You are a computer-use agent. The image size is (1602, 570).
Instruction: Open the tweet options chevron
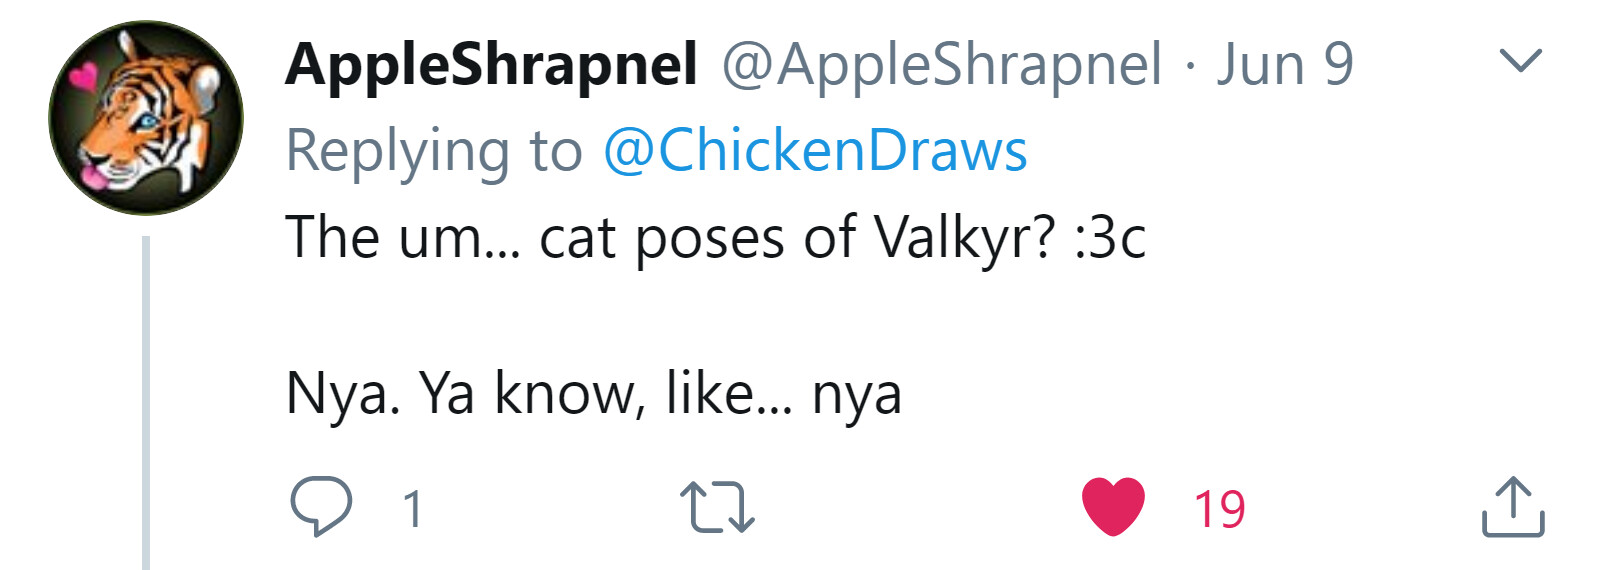click(x=1521, y=61)
